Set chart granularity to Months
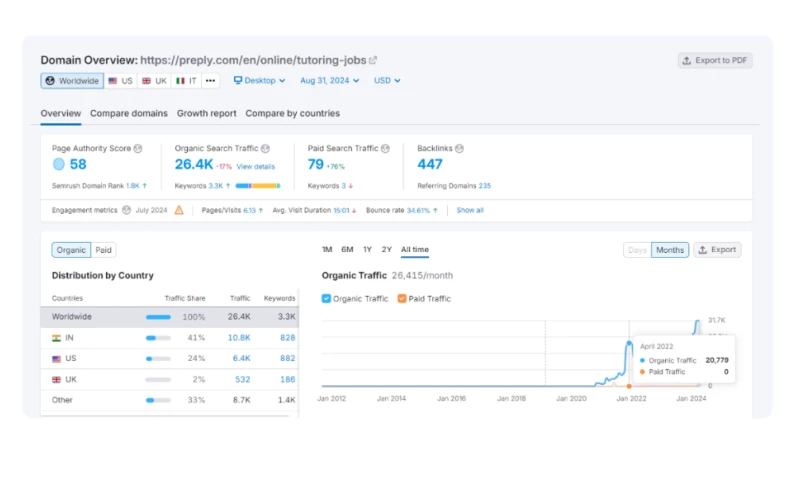800x480 pixels. click(670, 250)
